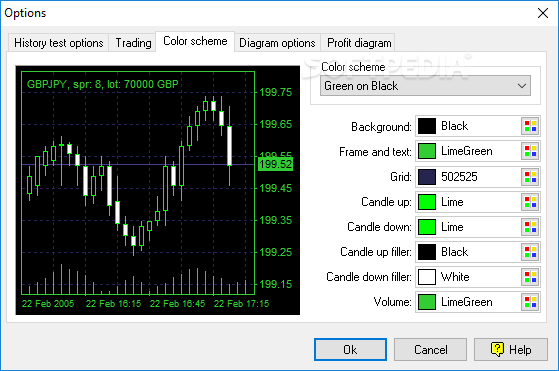This screenshot has height=371, width=559.
Task: Click the 22 Feb 17:15 time label
Action: pos(241,304)
